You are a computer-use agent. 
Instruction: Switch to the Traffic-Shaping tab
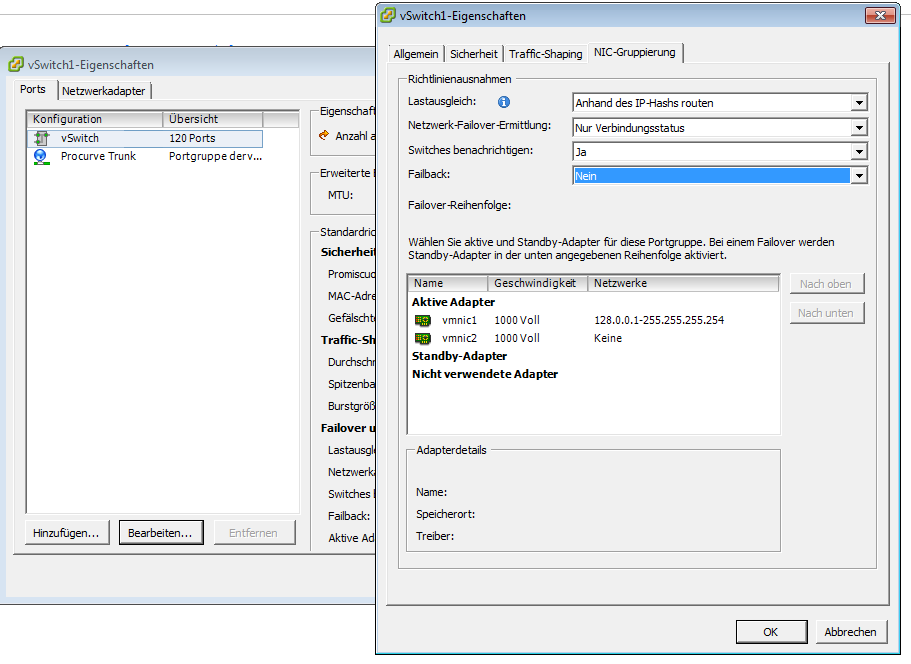545,54
